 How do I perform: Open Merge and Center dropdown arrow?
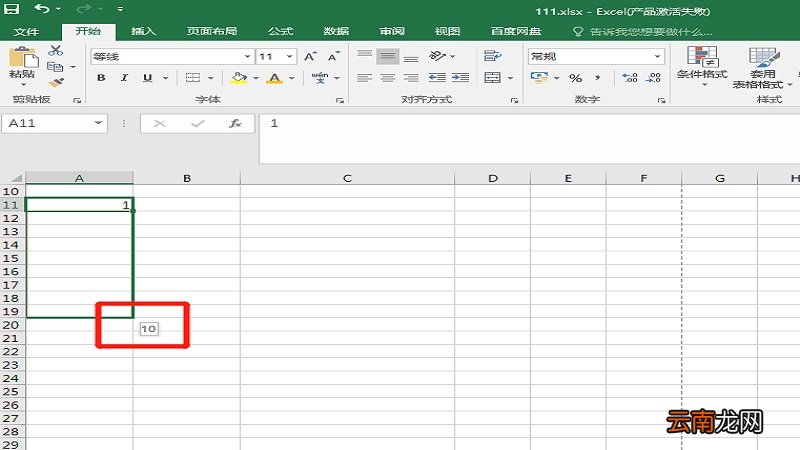[x=510, y=79]
